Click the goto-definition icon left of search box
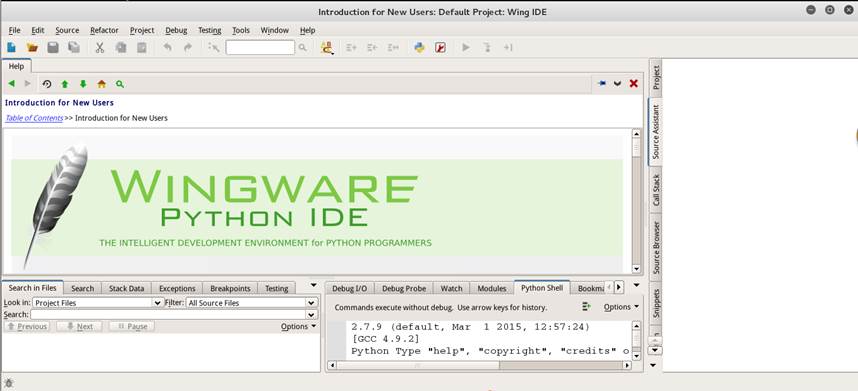The image size is (858, 391). pyautogui.click(x=214, y=48)
